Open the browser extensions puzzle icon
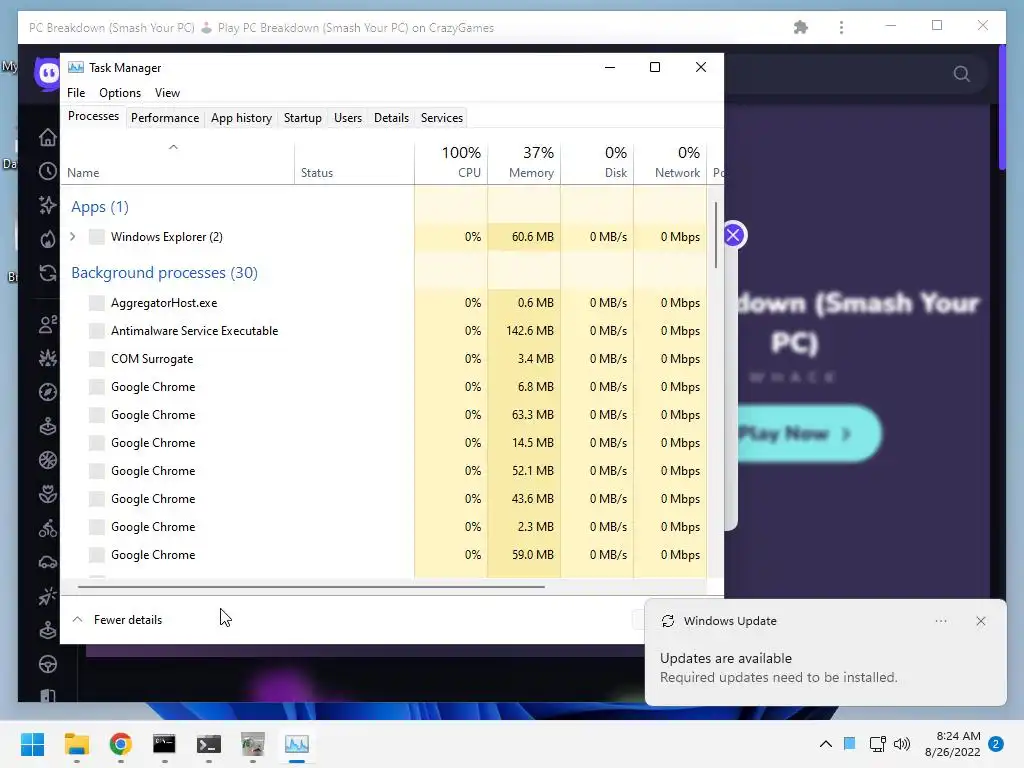The width and height of the screenshot is (1024, 768). (x=801, y=27)
